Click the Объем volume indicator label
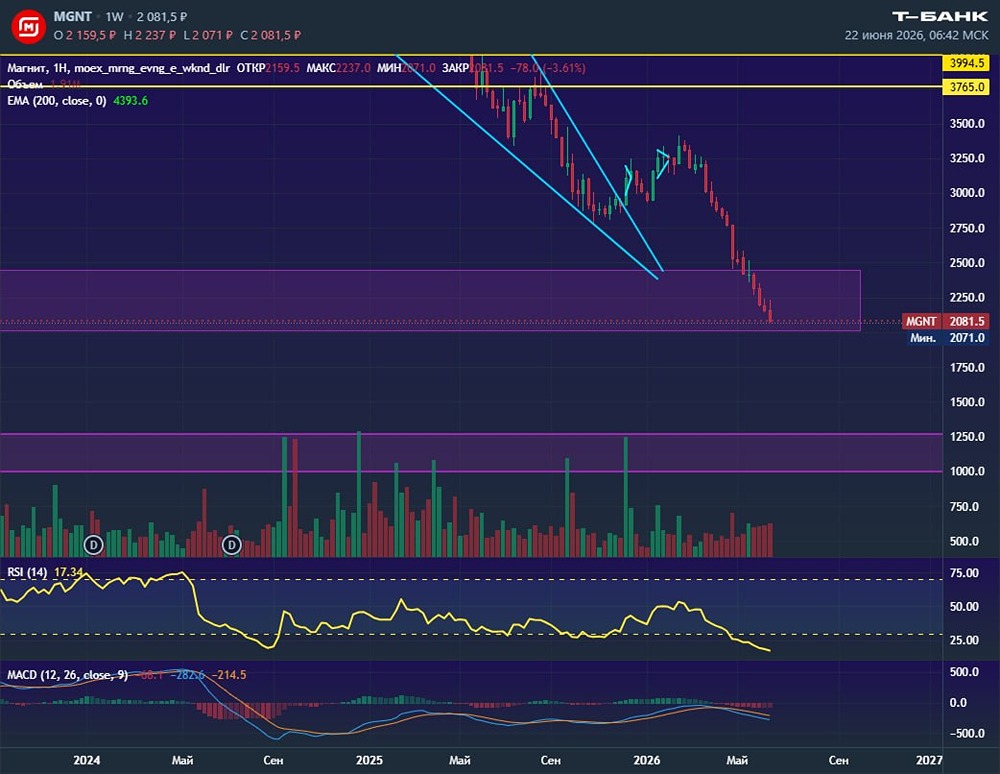The width and height of the screenshot is (1000, 774). click(24, 84)
